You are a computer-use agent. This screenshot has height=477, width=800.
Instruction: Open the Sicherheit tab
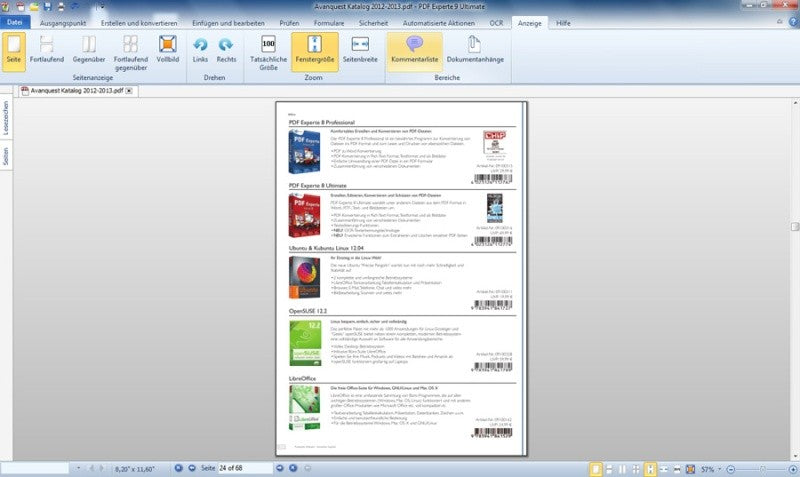373,23
